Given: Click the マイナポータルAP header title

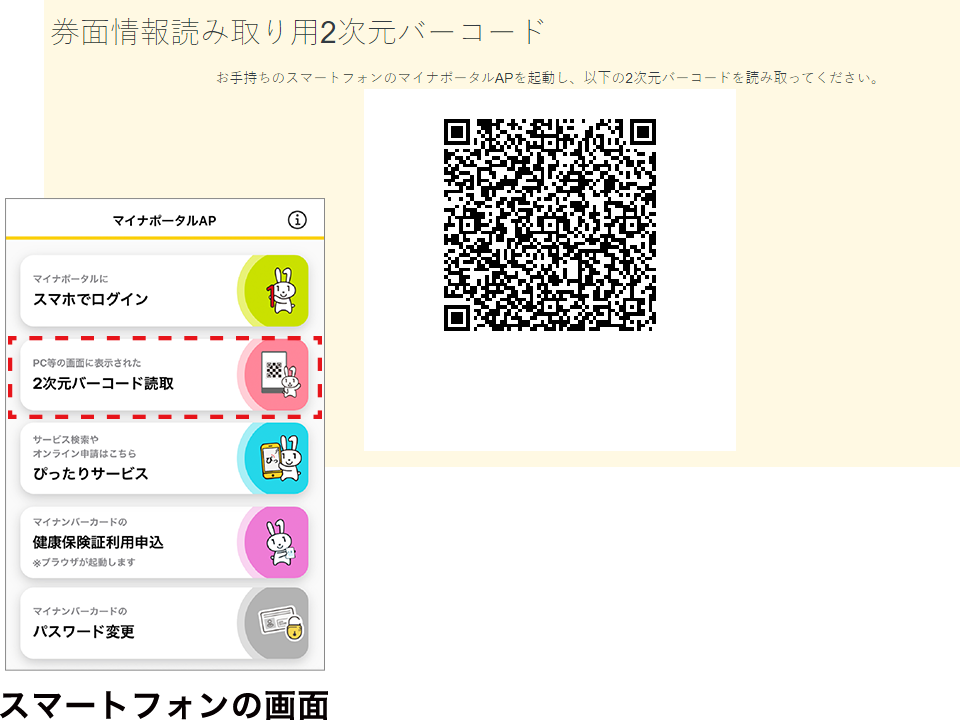Looking at the screenshot, I should click(164, 220).
